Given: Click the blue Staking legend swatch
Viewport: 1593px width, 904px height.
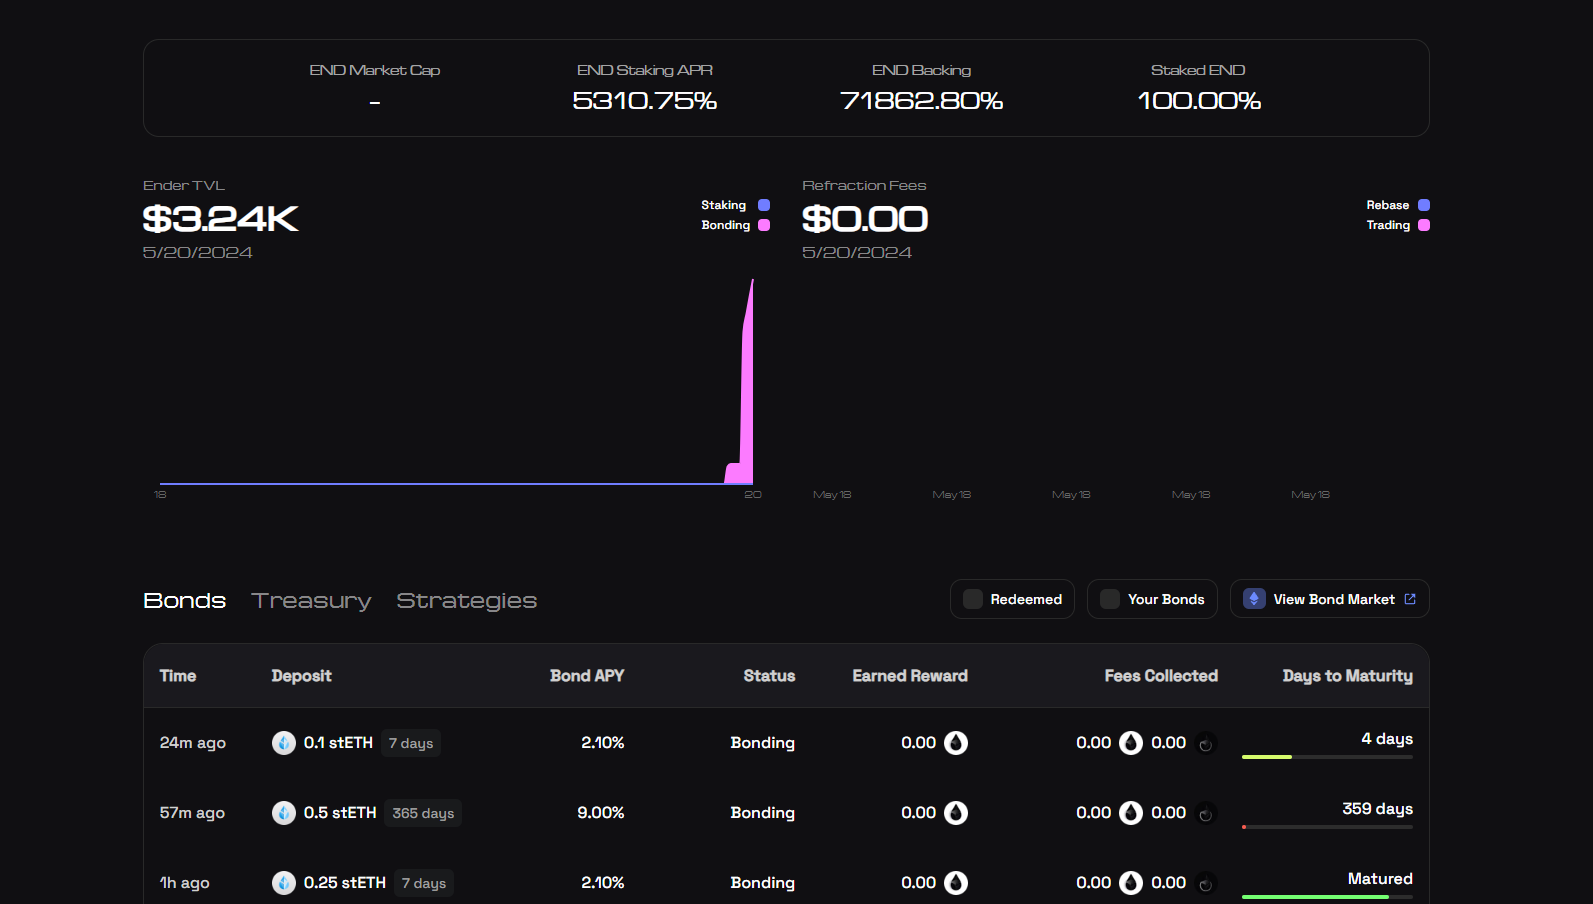Looking at the screenshot, I should pyautogui.click(x=764, y=205).
